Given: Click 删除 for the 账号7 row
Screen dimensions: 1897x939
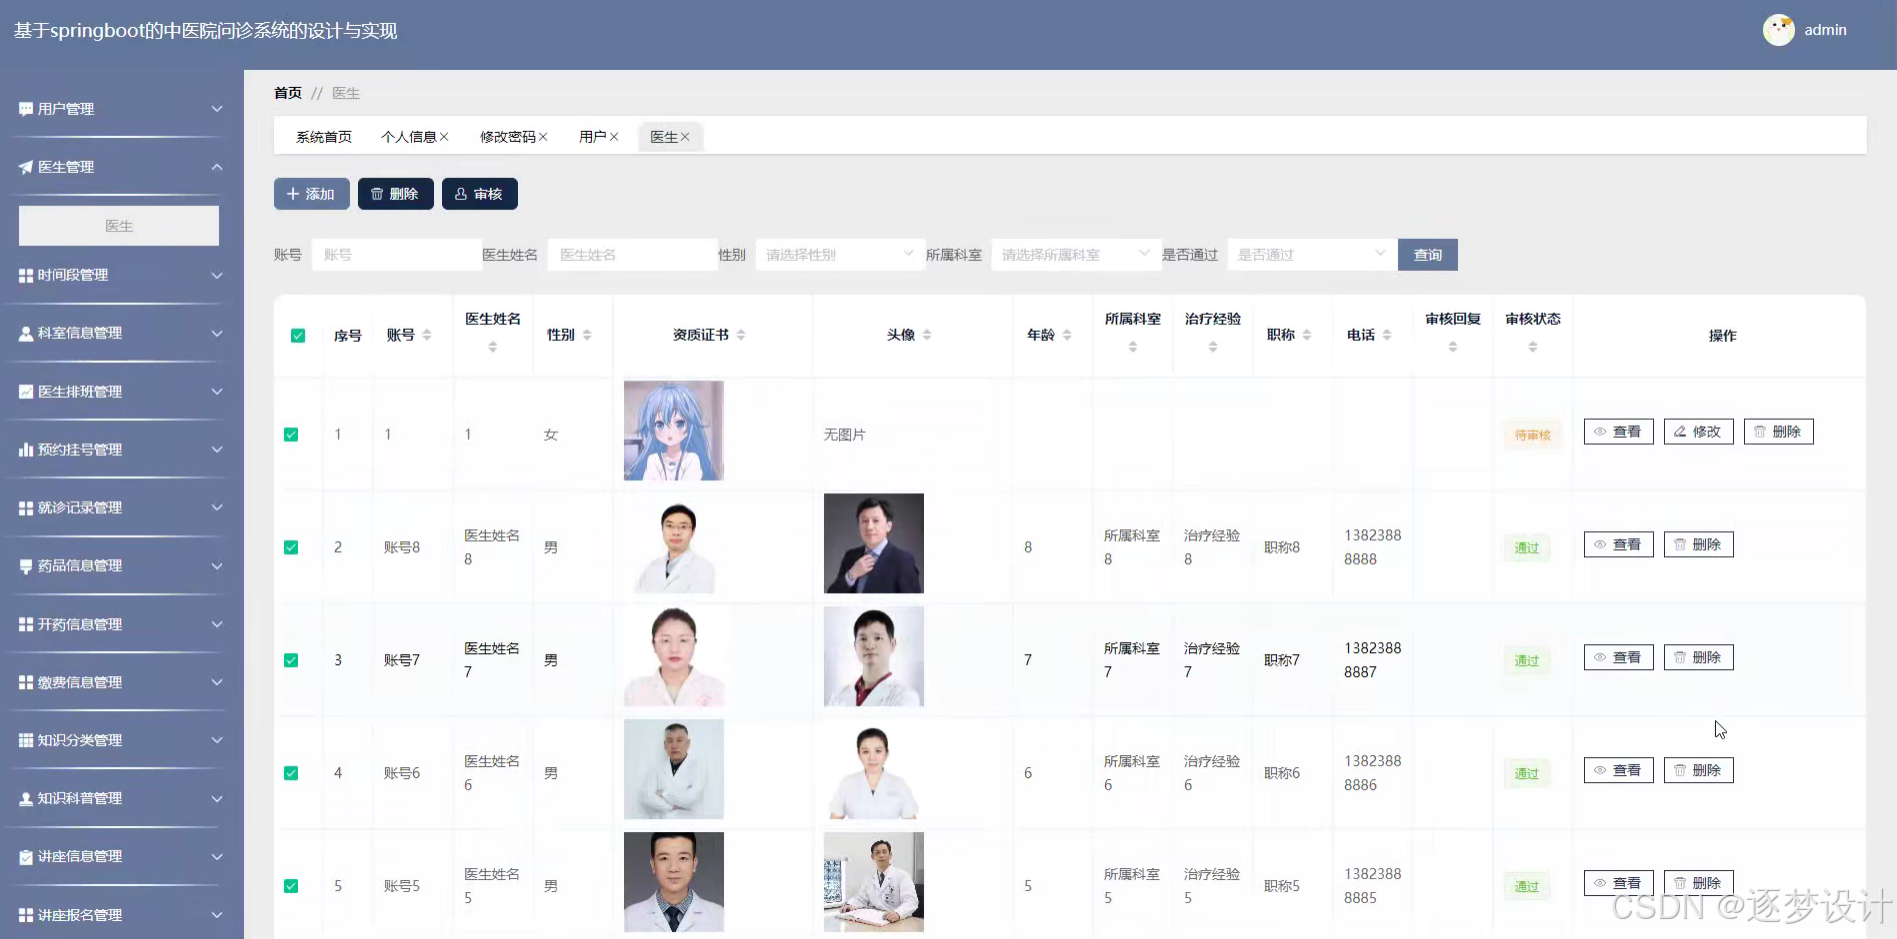Looking at the screenshot, I should click(1699, 658).
